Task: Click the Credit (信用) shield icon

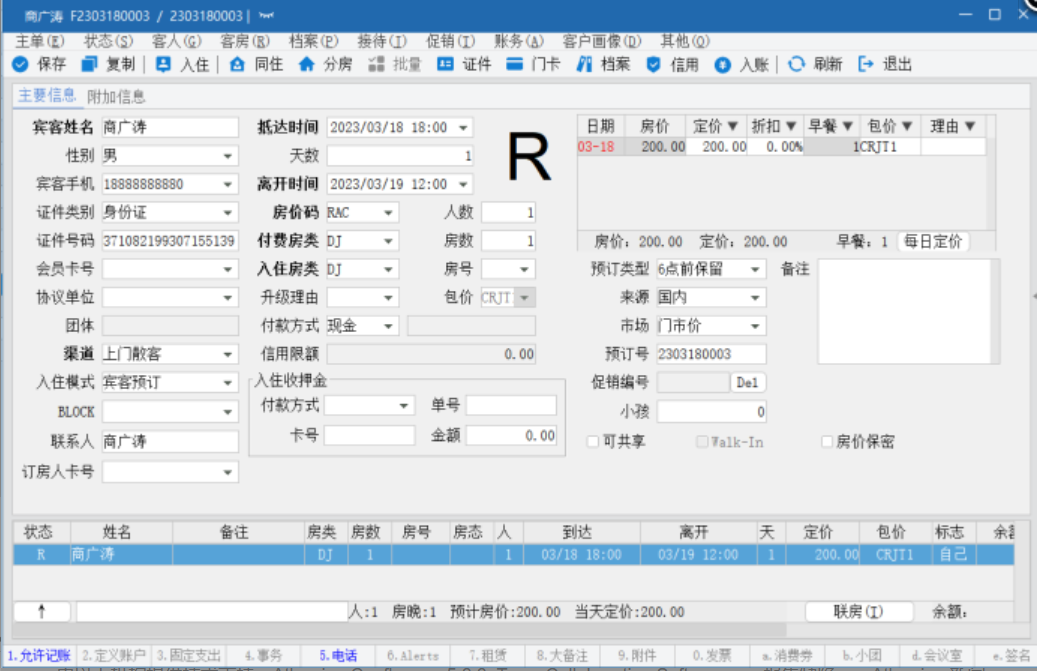Action: [653, 64]
